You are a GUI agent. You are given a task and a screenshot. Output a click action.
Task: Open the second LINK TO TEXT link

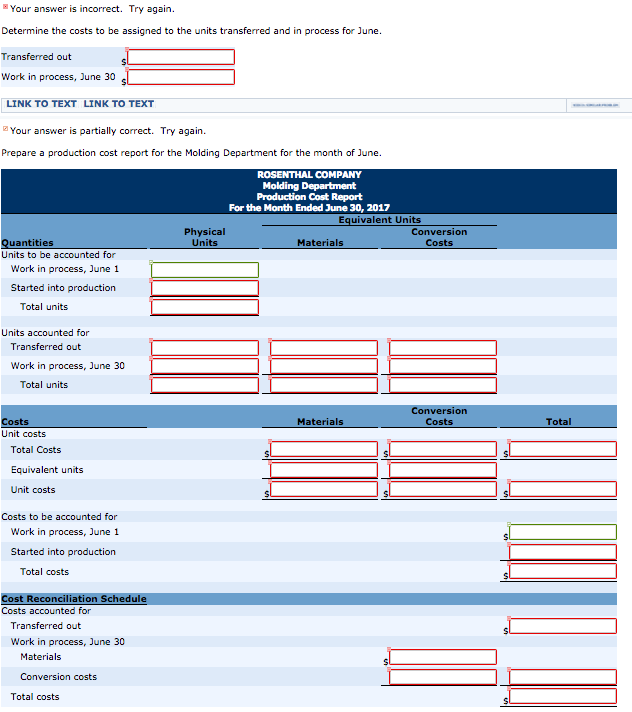click(x=118, y=104)
